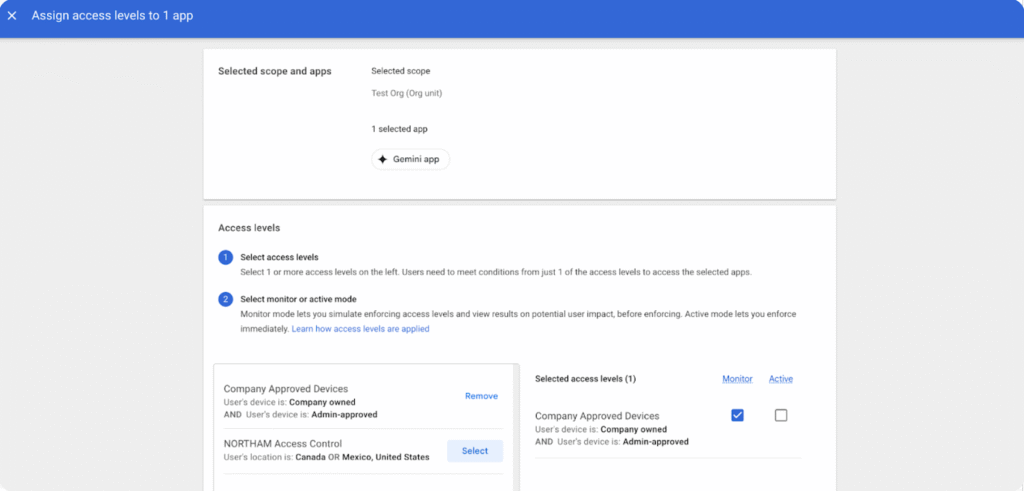The width and height of the screenshot is (1024, 491).
Task: Click the Test Org (Org unit) scope
Action: tap(406, 94)
